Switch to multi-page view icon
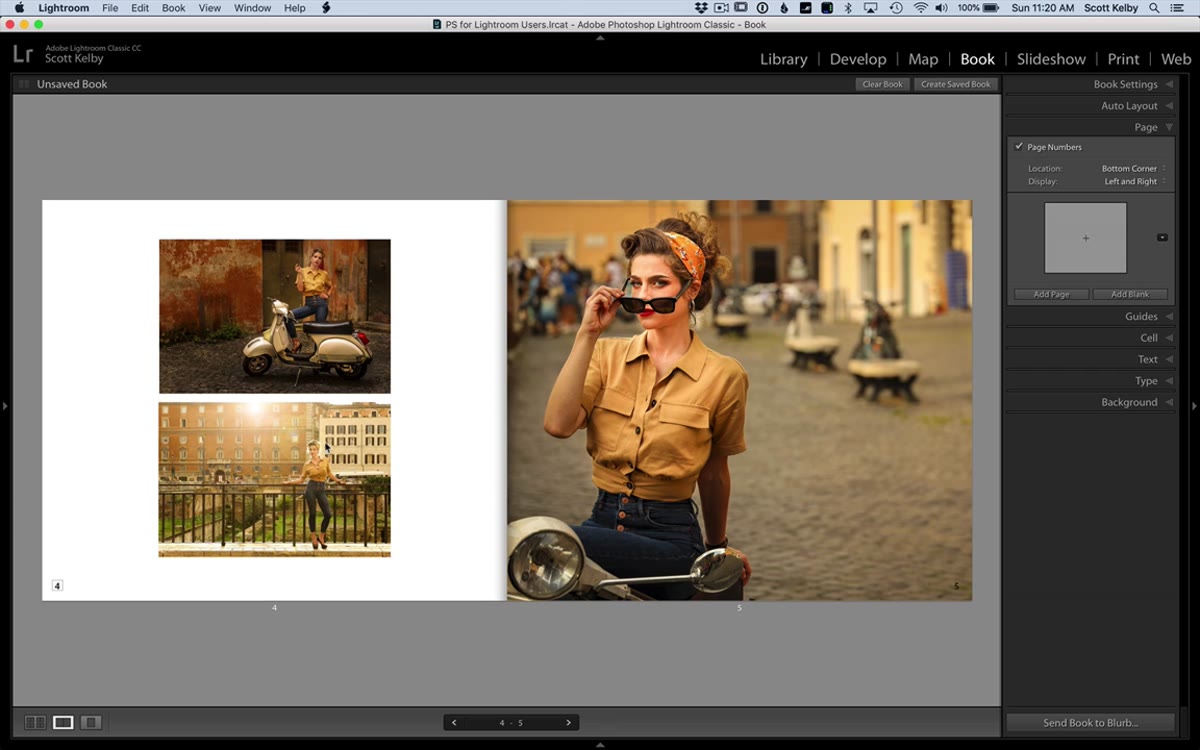Viewport: 1200px width, 750px height. pos(35,722)
